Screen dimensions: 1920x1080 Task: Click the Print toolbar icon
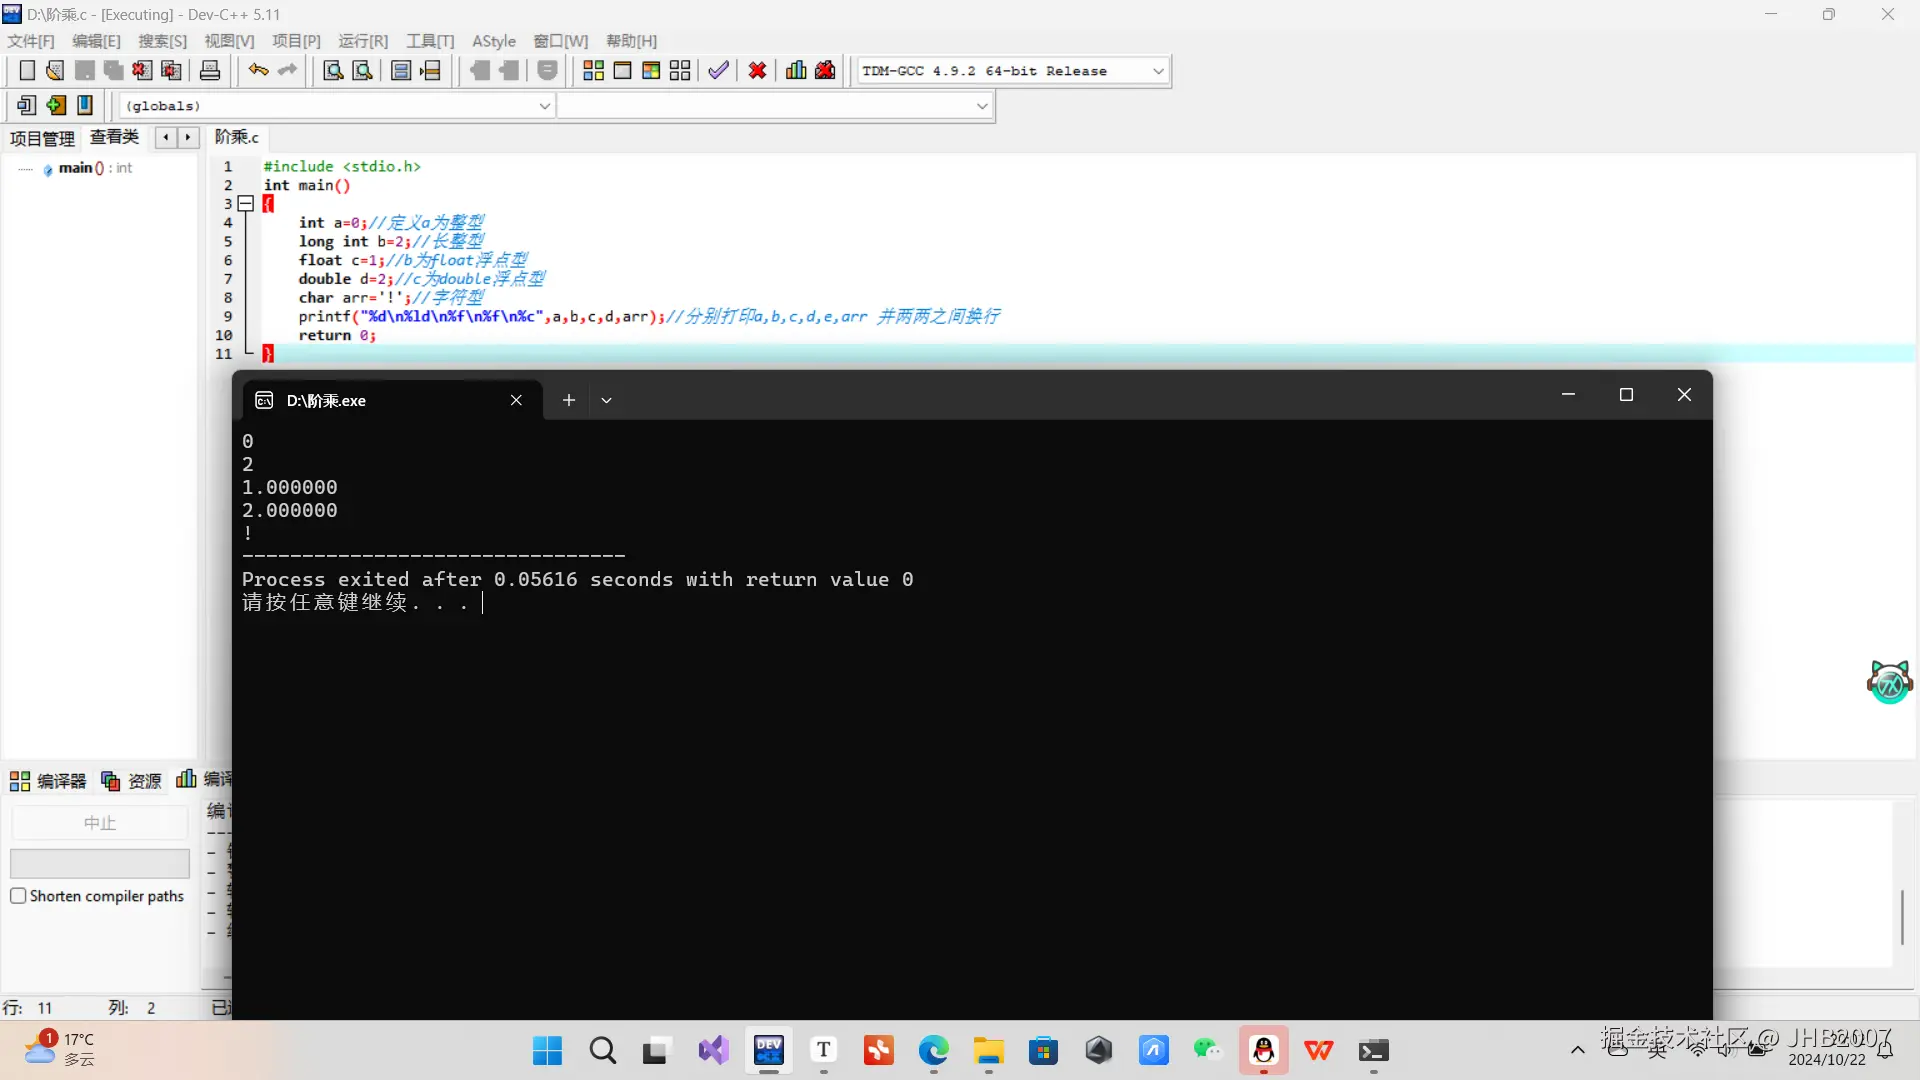[x=210, y=70]
